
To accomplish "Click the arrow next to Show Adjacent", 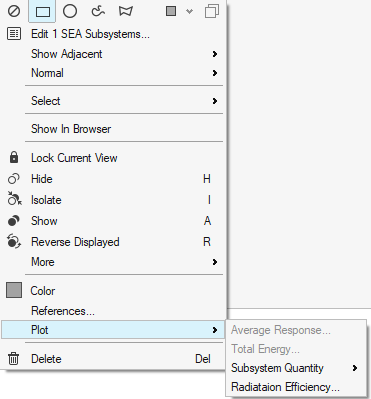I will 215,54.
